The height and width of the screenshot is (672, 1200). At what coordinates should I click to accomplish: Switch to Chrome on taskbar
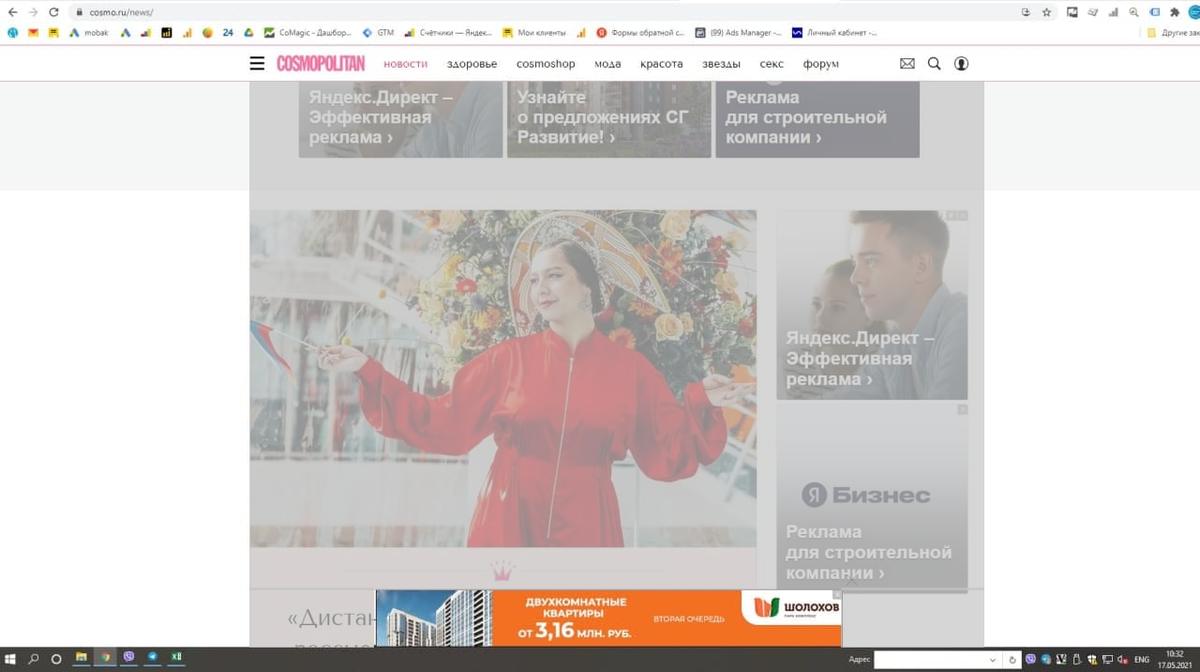pyautogui.click(x=105, y=658)
